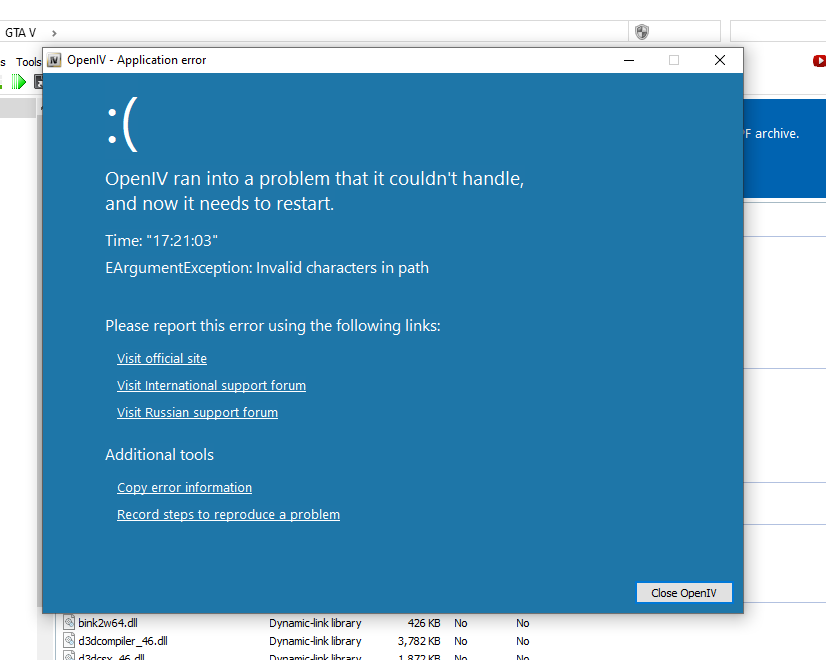Click the admin shield icon in address bar

(642, 32)
